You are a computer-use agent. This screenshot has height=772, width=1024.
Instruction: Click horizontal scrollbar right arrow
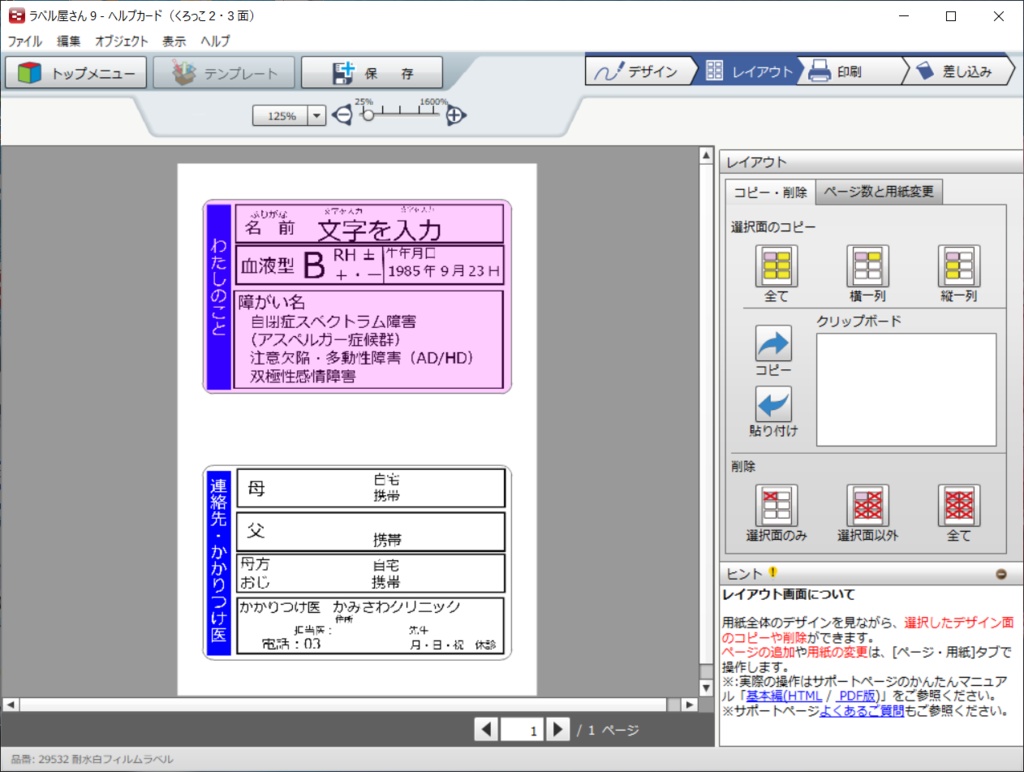click(x=690, y=705)
